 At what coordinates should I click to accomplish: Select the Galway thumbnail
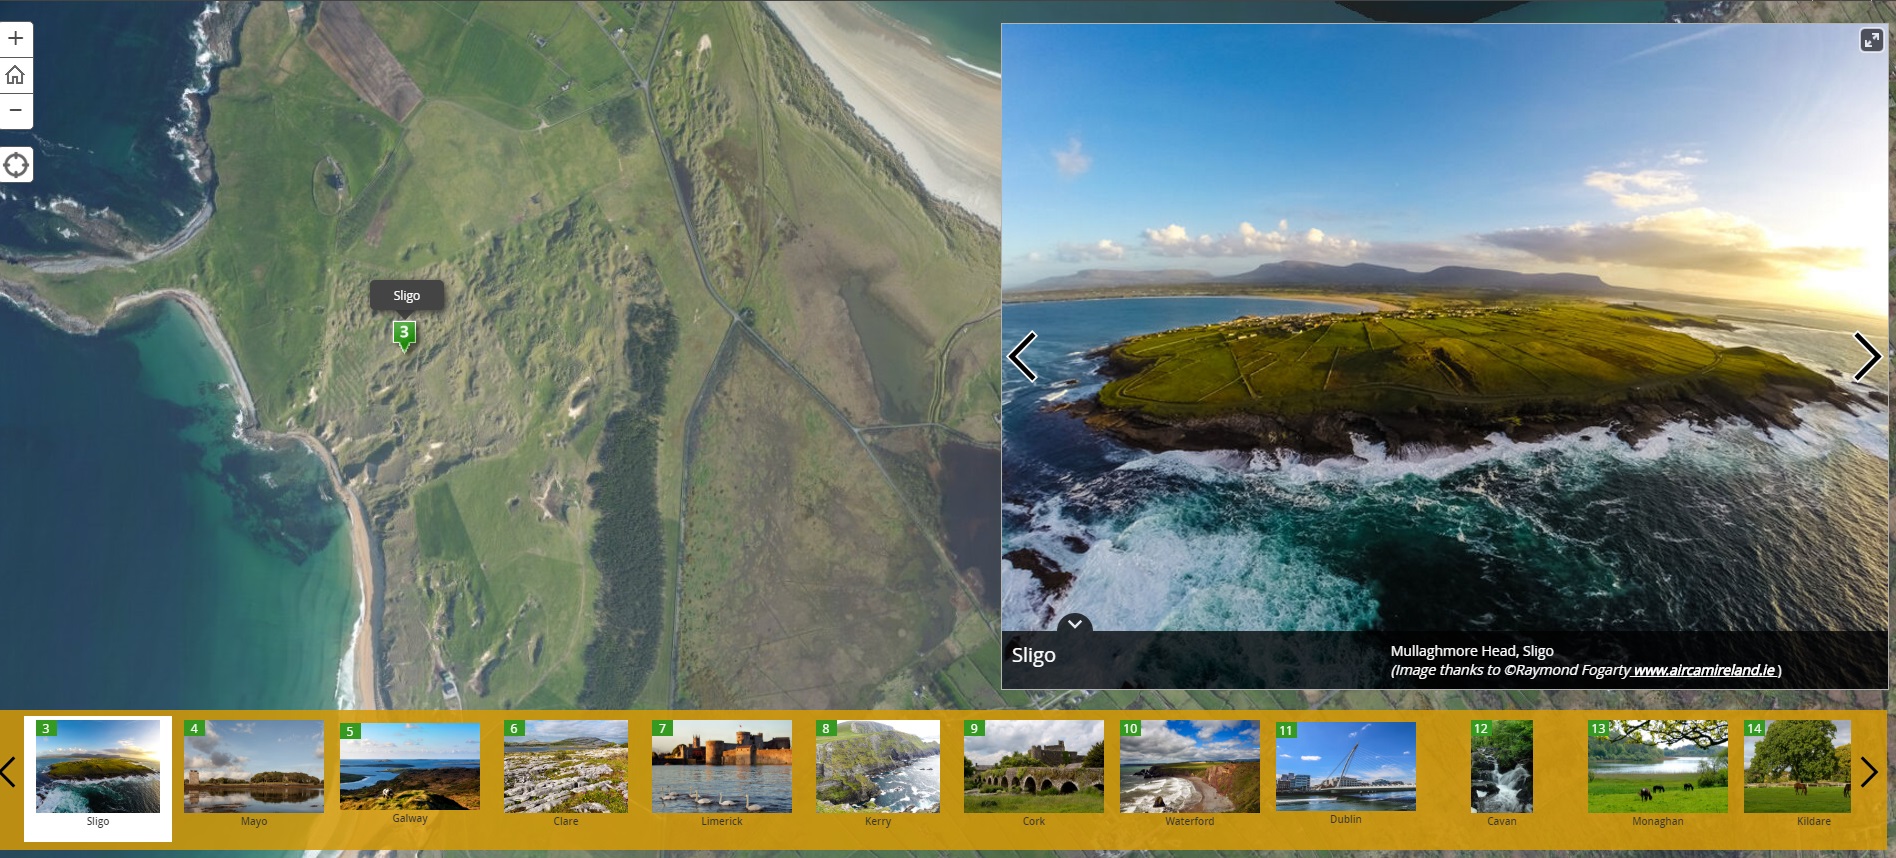point(410,767)
